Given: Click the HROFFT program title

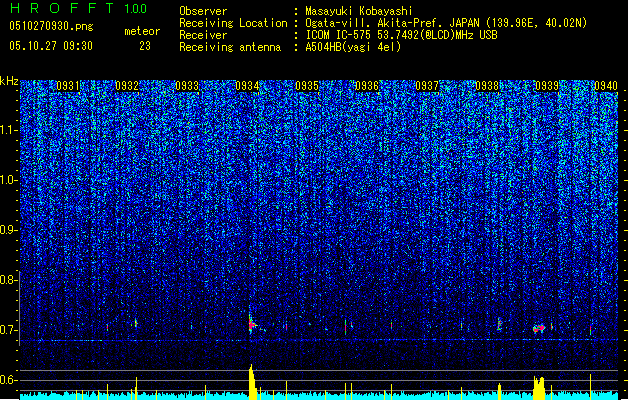Looking at the screenshot, I should coord(62,8).
